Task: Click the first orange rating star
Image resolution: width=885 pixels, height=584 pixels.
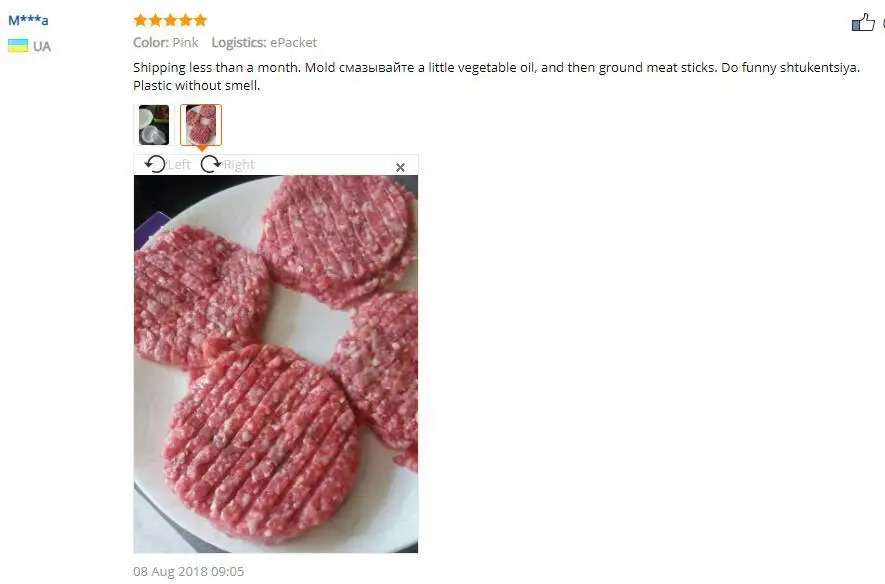Action: [140, 21]
